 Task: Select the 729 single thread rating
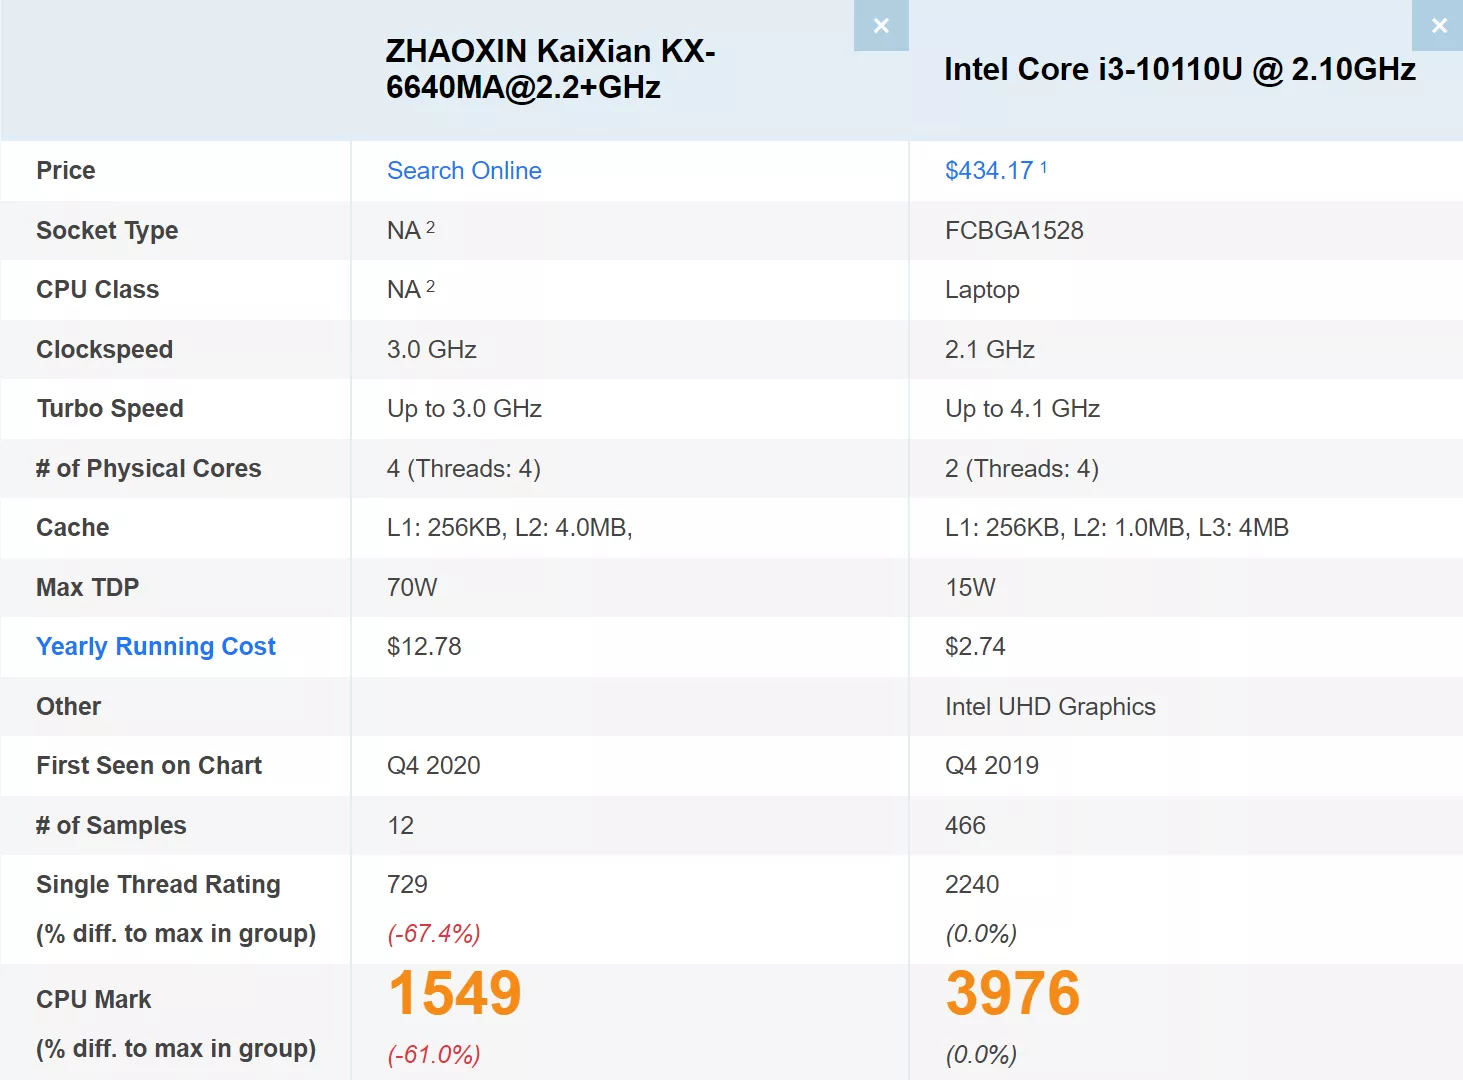point(407,885)
